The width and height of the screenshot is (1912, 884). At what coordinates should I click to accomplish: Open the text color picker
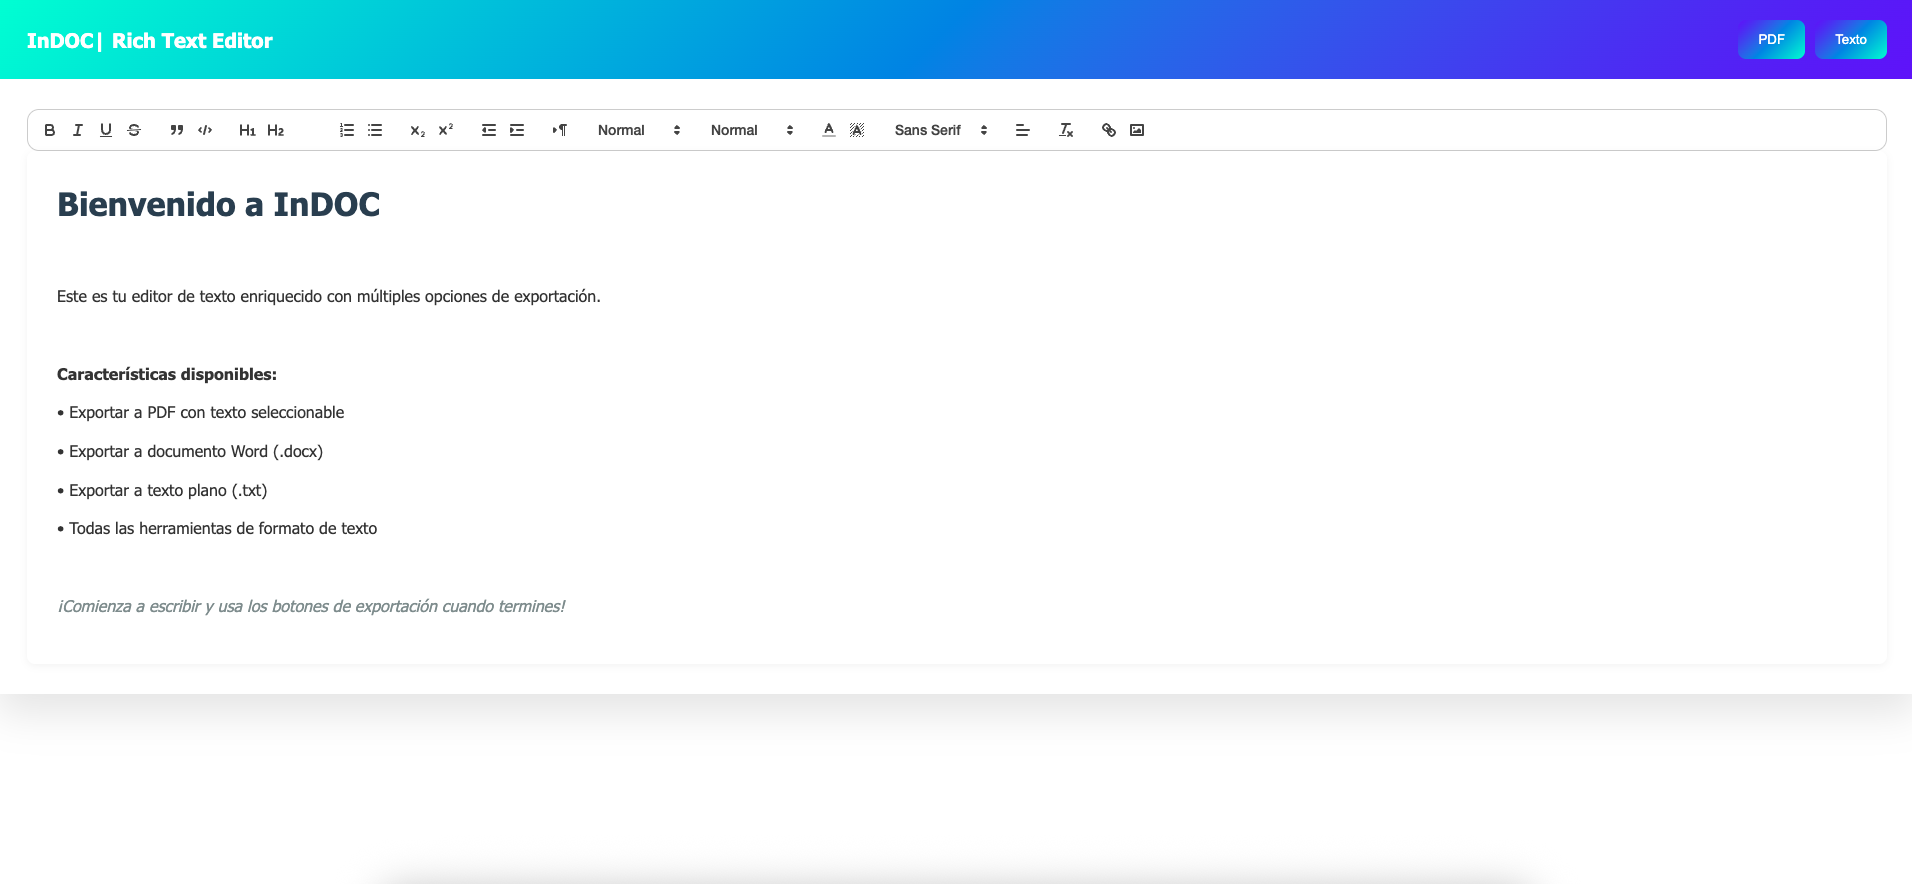click(x=829, y=130)
